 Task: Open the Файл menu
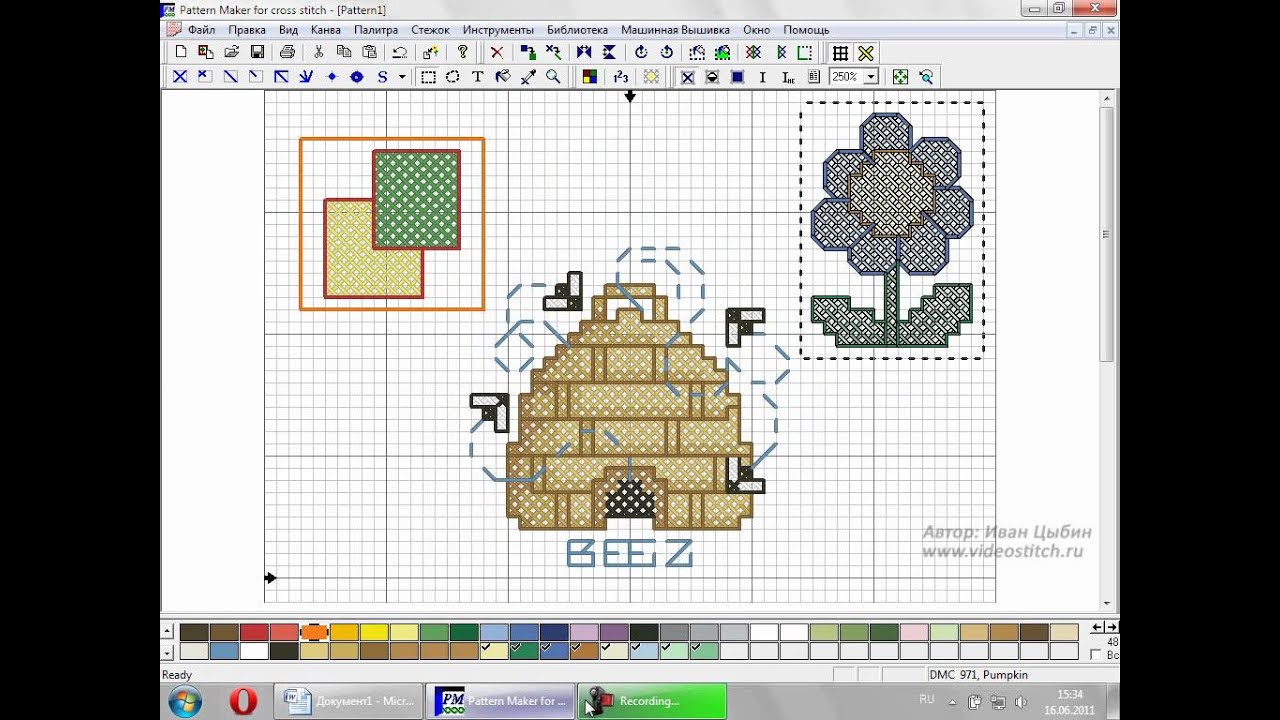(x=201, y=30)
